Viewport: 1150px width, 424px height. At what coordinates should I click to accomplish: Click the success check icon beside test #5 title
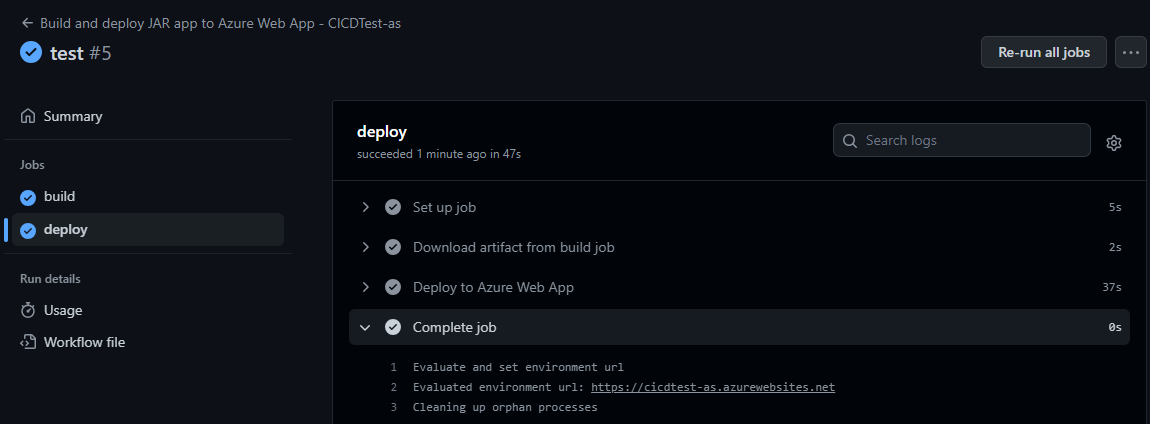coord(31,52)
